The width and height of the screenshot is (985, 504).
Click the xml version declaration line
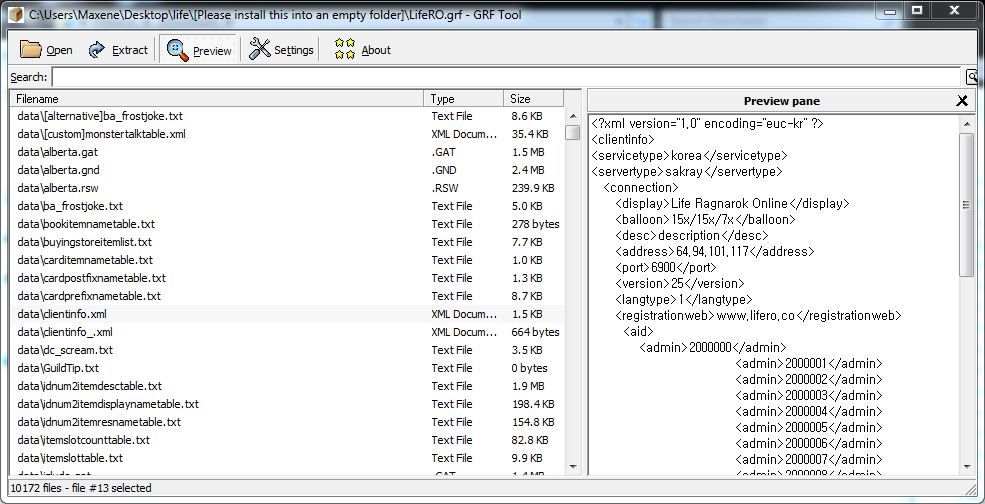[x=707, y=124]
